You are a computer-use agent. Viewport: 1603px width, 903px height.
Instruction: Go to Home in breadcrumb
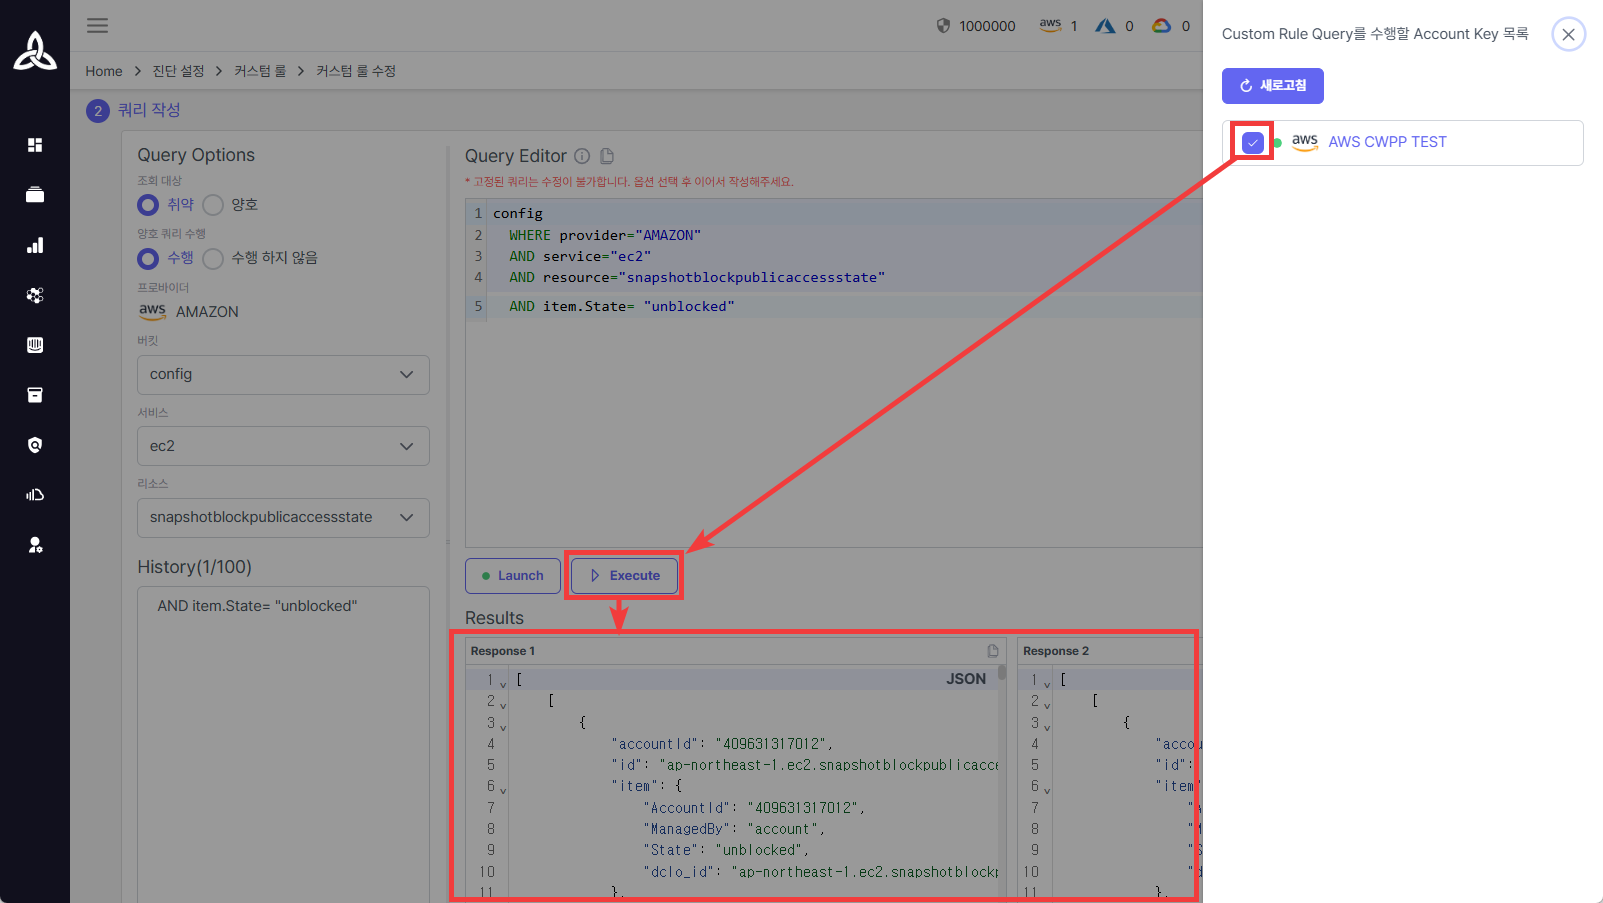point(104,71)
